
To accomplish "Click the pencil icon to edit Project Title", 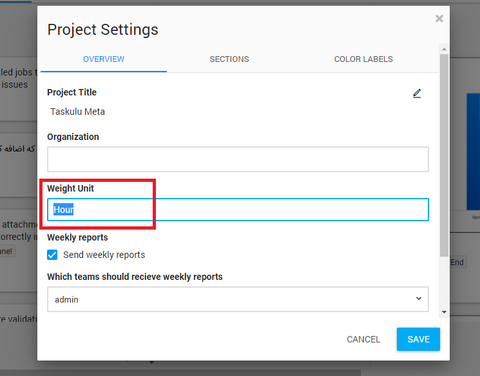I will click(417, 94).
